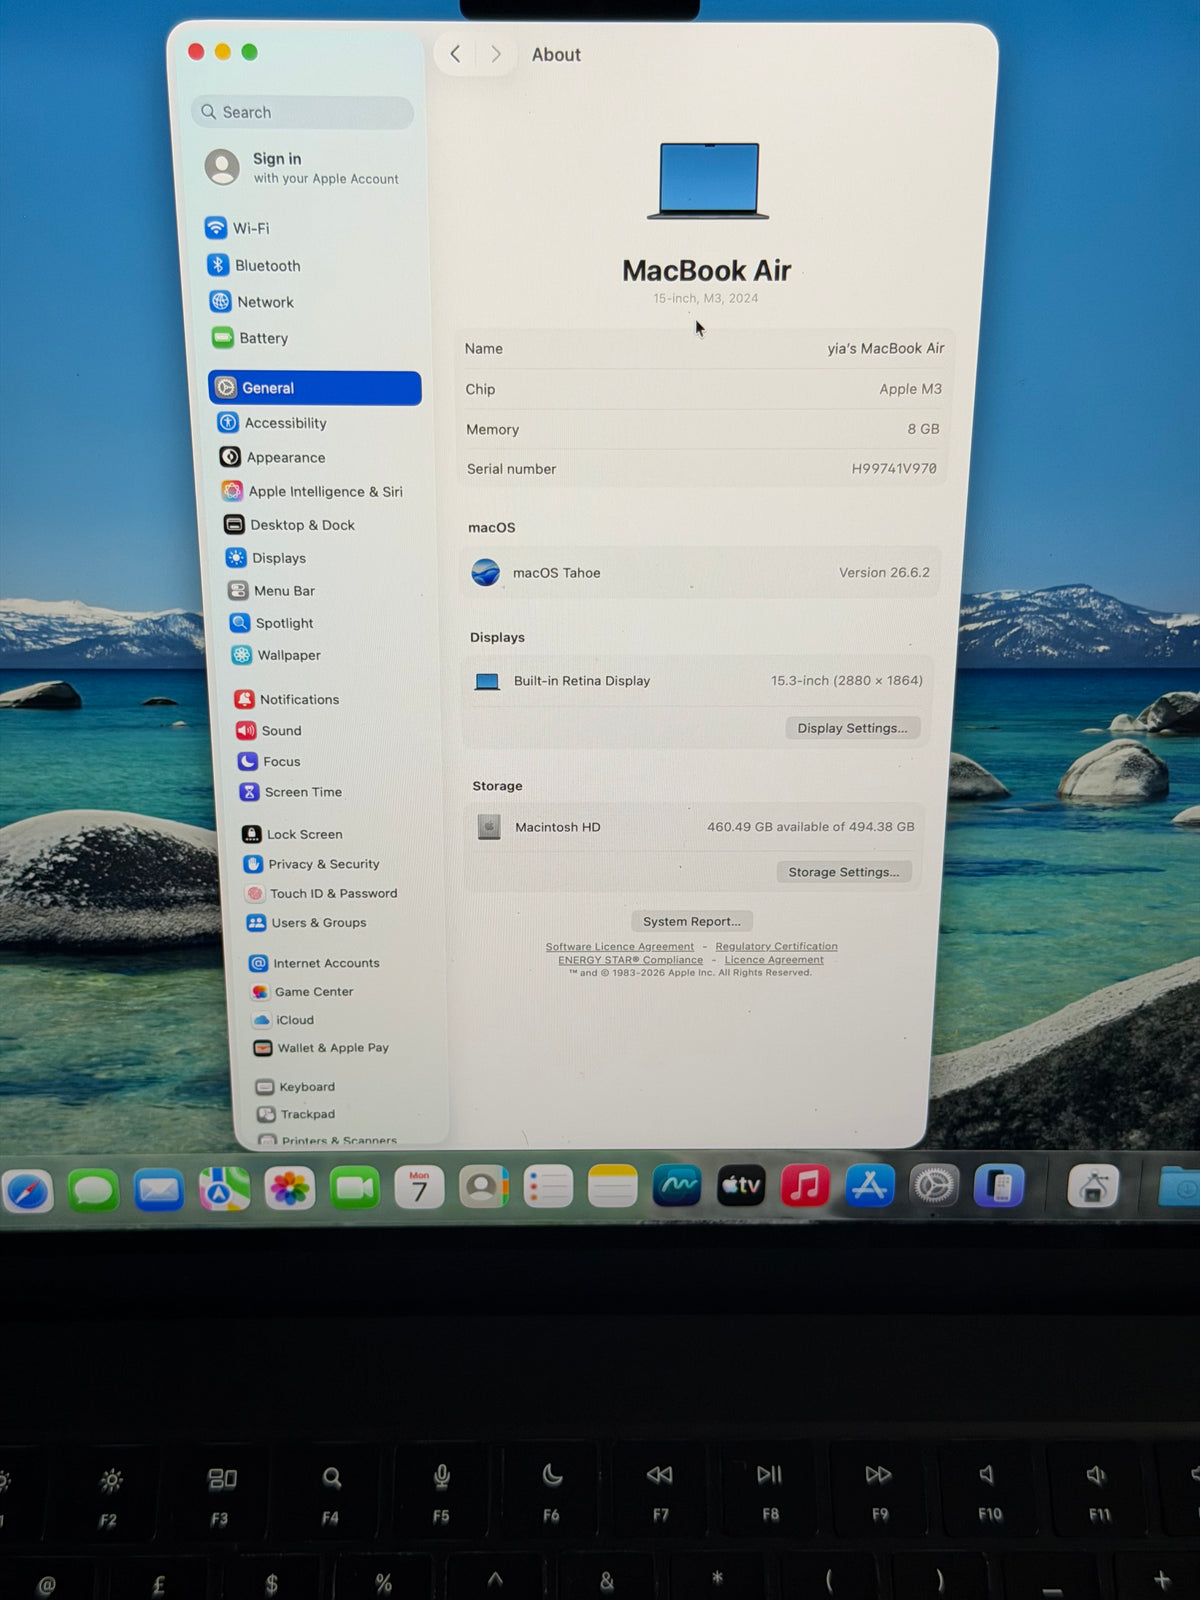Sign in with your Apple Account
The height and width of the screenshot is (1600, 1200).
coord(302,167)
